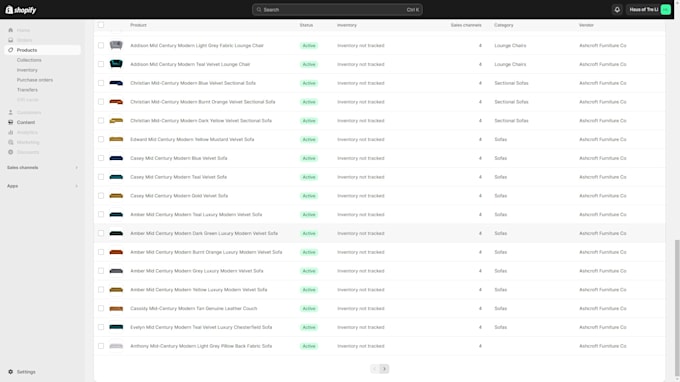Viewport: 680px width, 382px height.
Task: Open Evelyn Teal Chesterfield Sofa thumbnail
Action: 116,327
